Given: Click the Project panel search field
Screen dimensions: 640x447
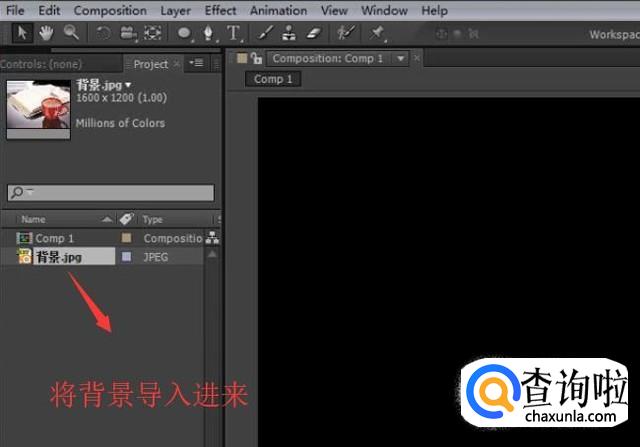Looking at the screenshot, I should point(111,192).
